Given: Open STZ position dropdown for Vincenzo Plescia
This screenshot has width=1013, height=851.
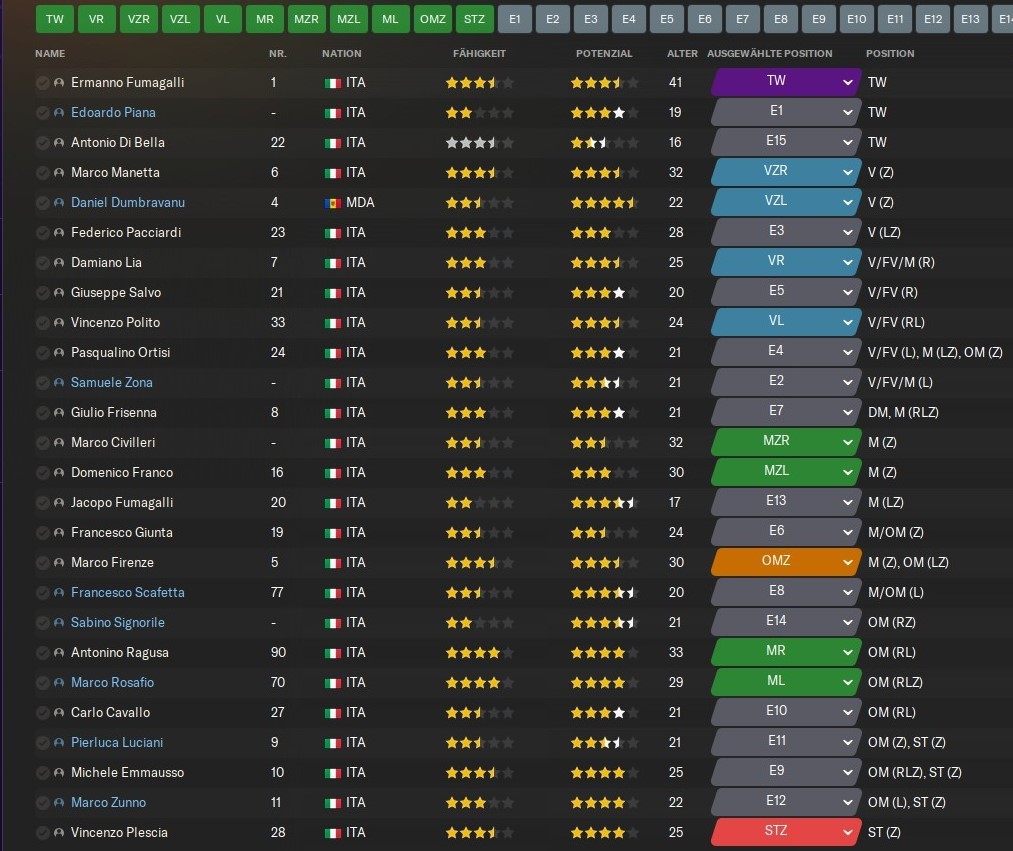Looking at the screenshot, I should coord(786,832).
